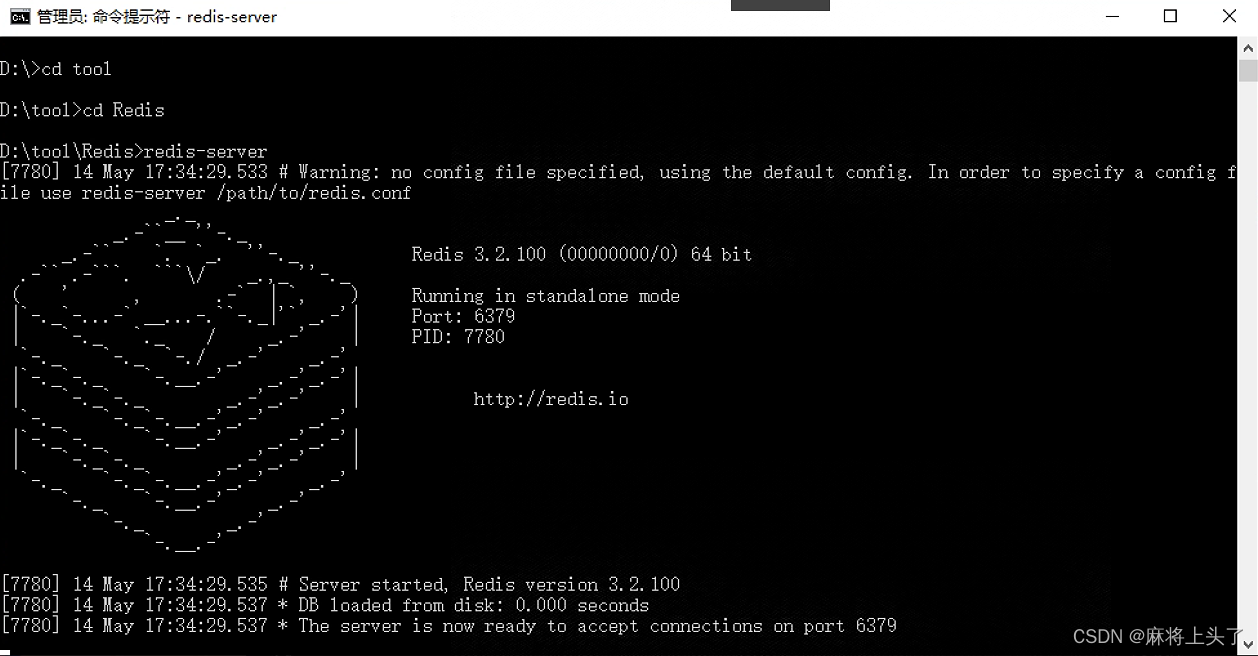Viewport: 1258px width, 656px height.
Task: Click the 'redis-server' command prompt line
Action: [x=134, y=152]
